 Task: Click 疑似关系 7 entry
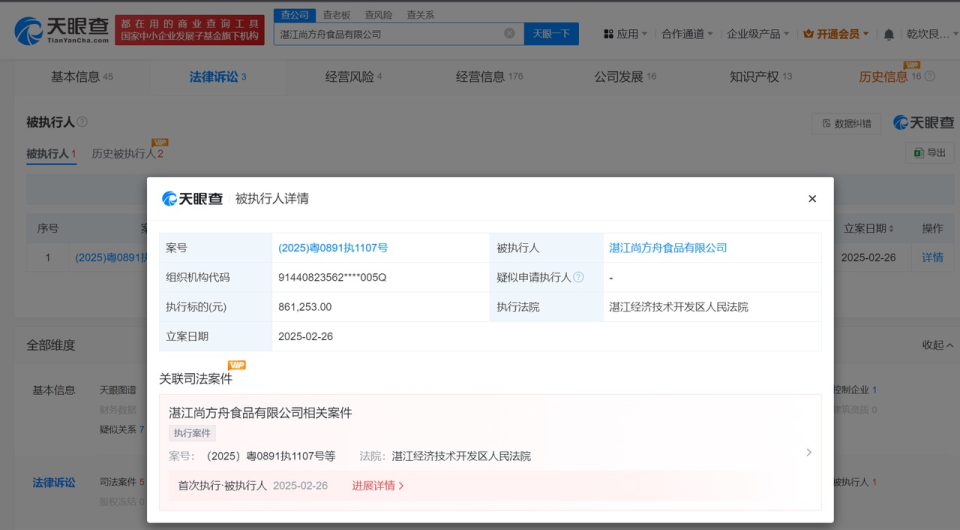pos(121,430)
